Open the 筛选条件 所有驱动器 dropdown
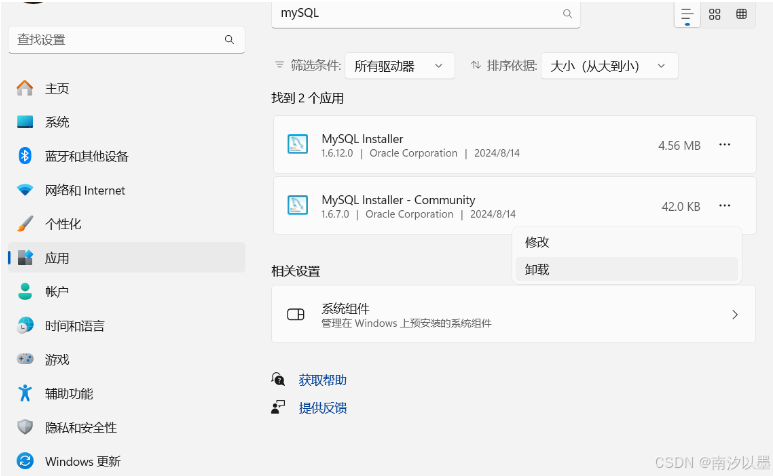This screenshot has height=476, width=773. [399, 66]
